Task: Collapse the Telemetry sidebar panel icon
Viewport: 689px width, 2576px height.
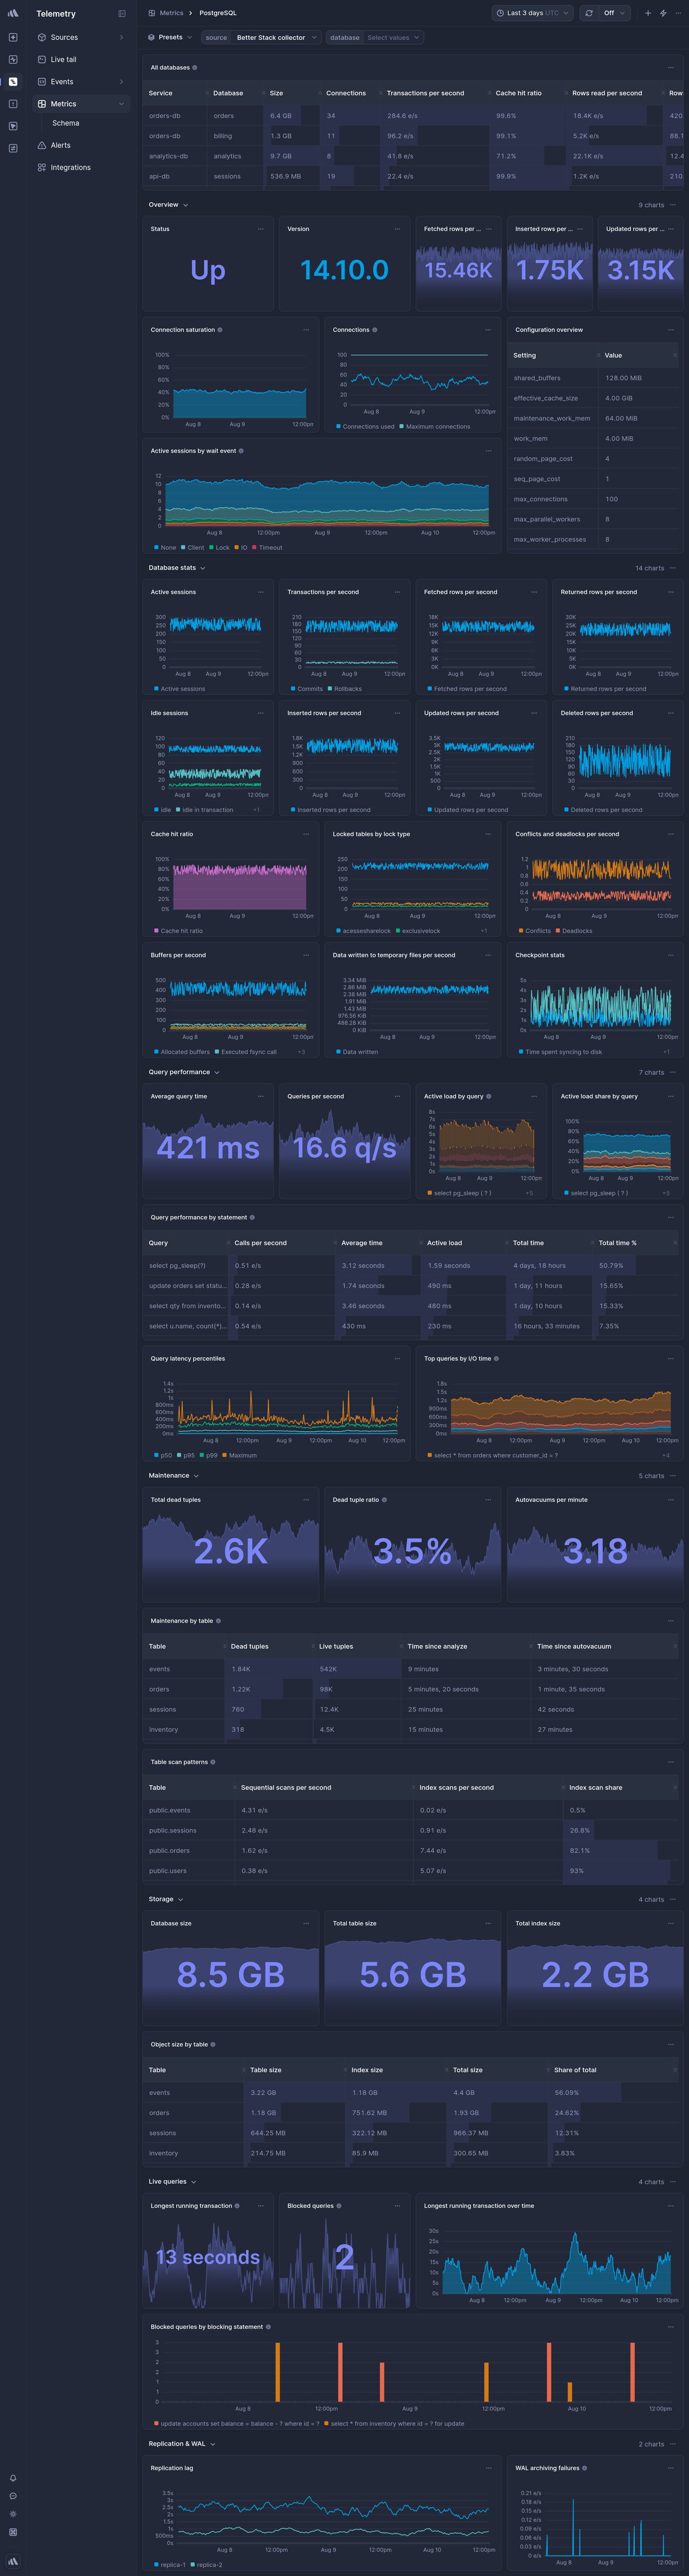Action: (122, 14)
